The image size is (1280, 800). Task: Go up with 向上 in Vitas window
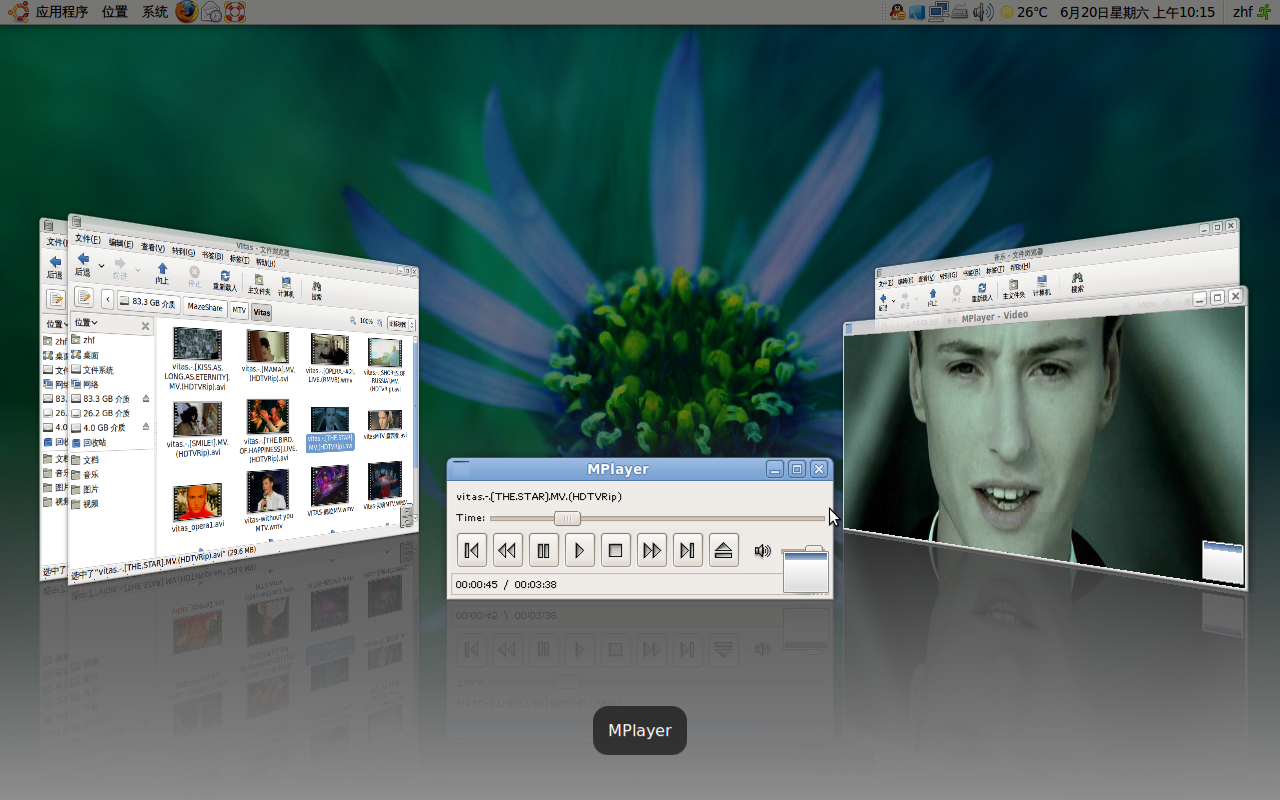[162, 272]
